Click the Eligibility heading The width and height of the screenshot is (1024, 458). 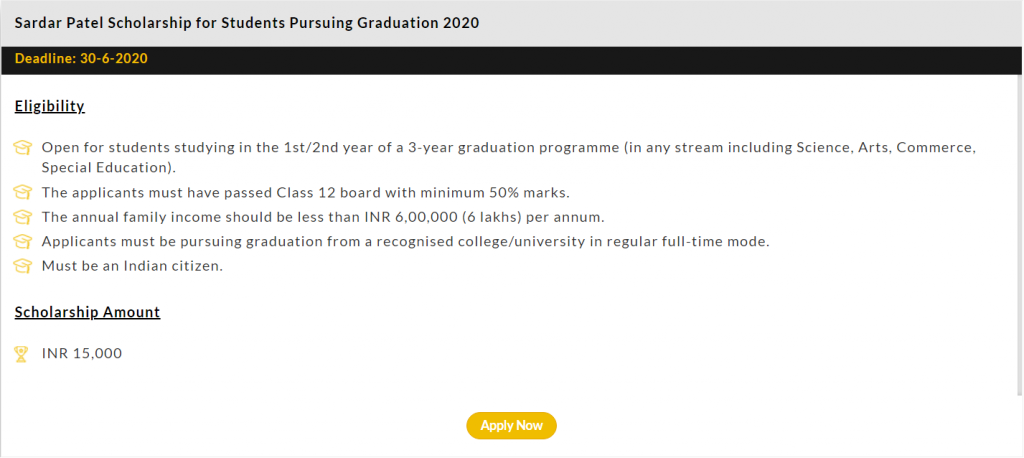pyautogui.click(x=50, y=106)
